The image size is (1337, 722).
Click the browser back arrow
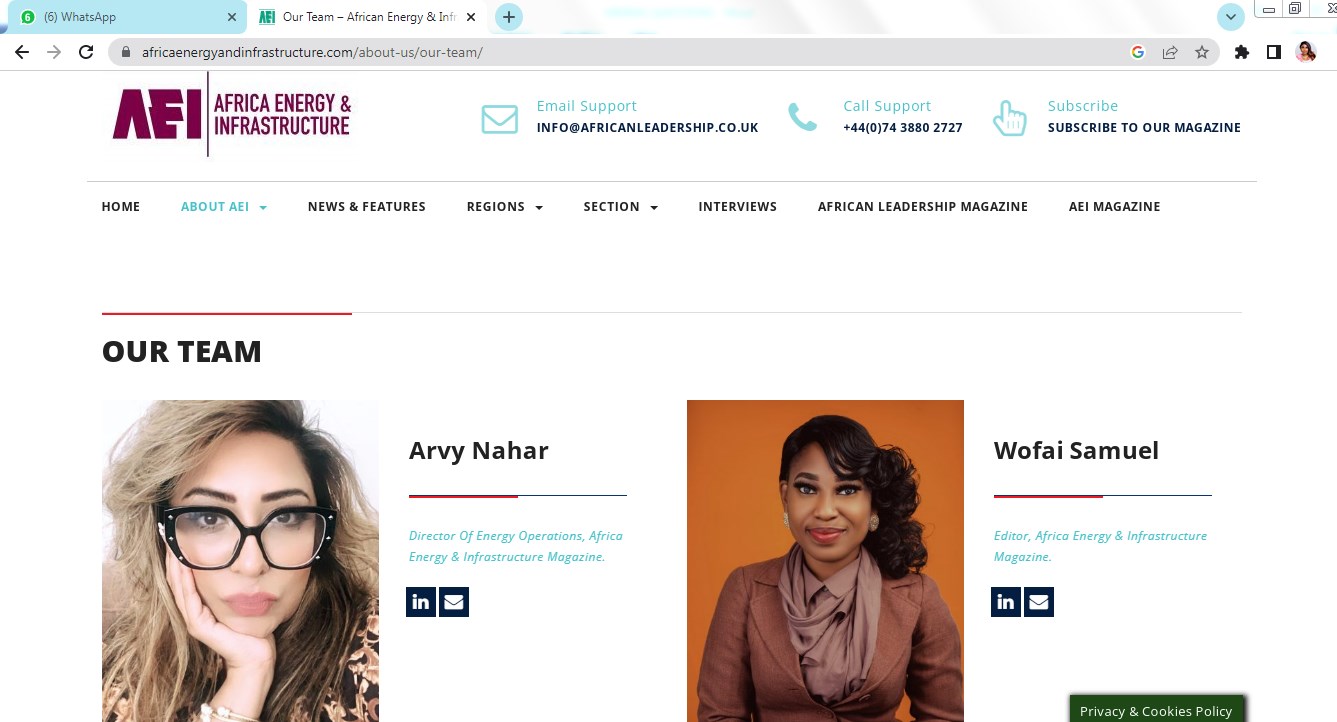coord(22,52)
